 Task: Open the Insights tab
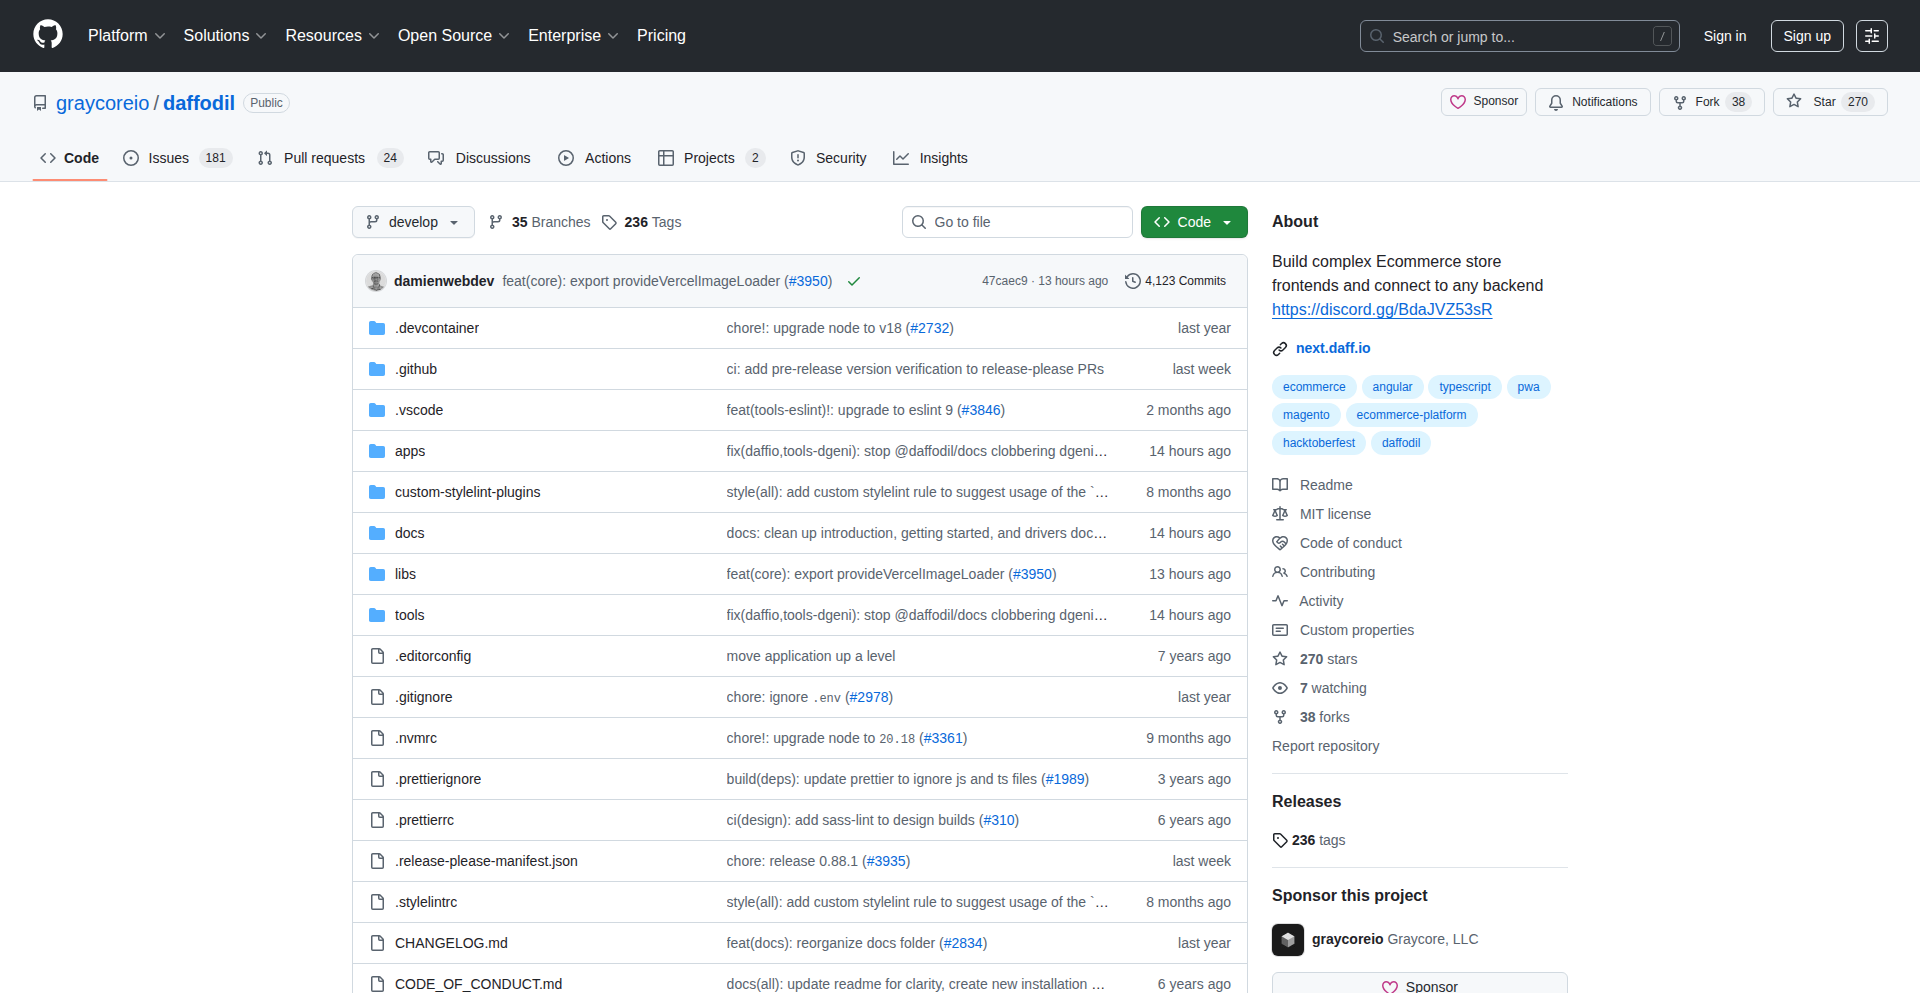click(930, 158)
